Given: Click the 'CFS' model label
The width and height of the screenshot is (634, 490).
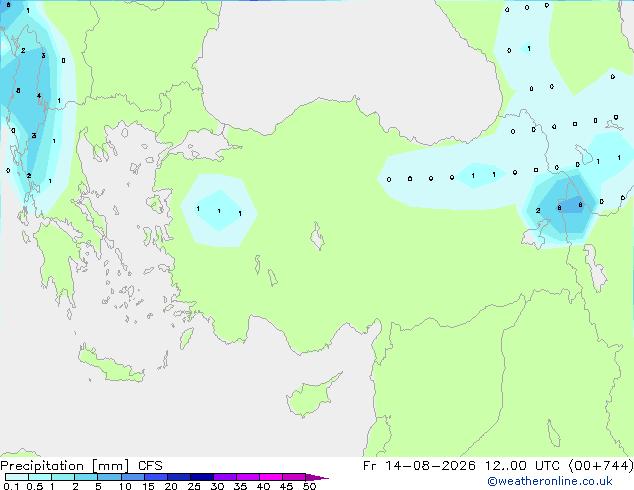Looking at the screenshot, I should point(150,466).
